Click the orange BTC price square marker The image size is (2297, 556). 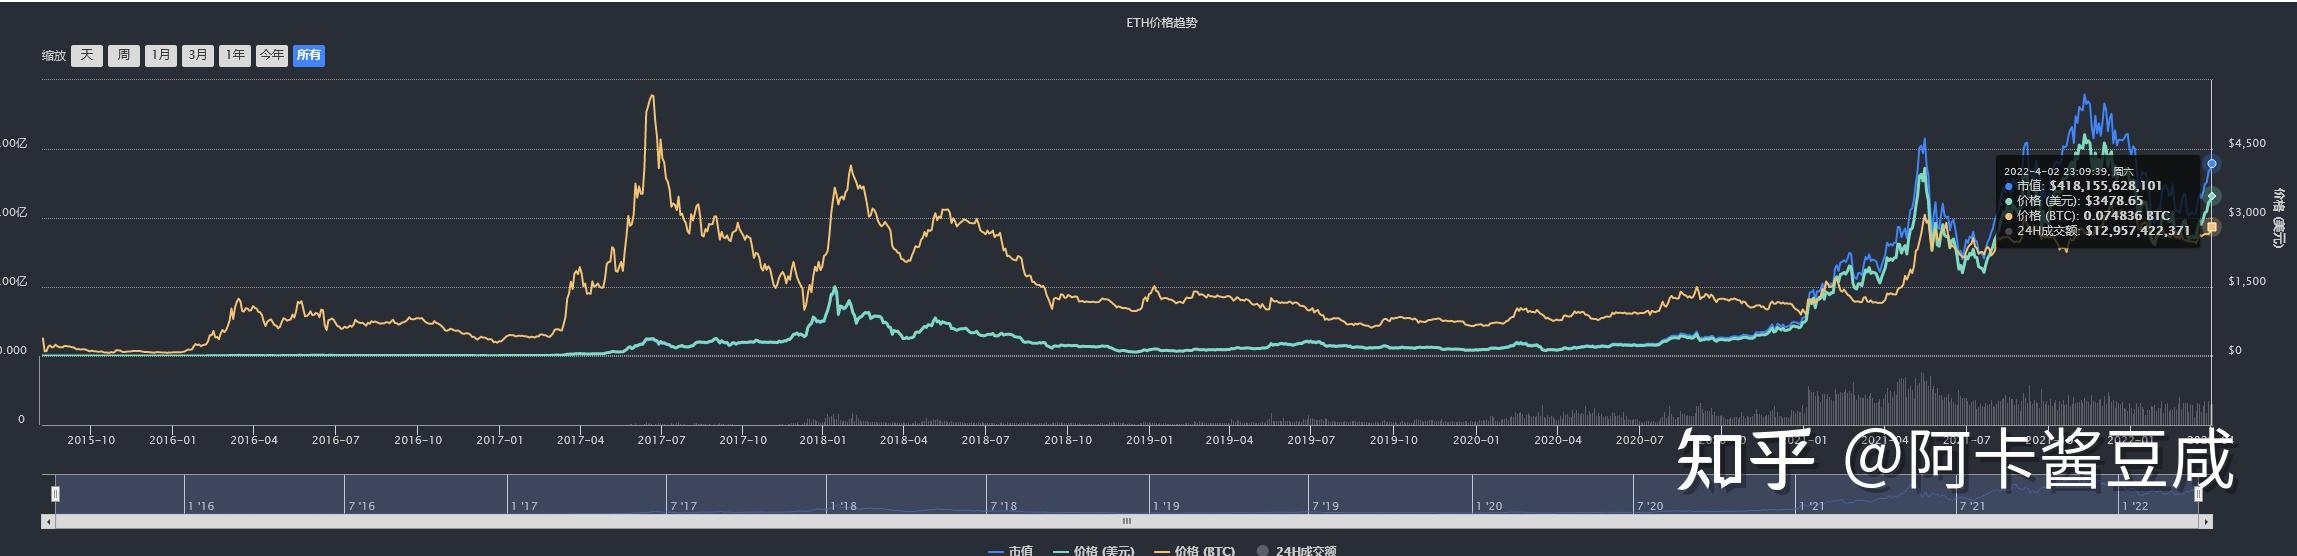(2212, 227)
